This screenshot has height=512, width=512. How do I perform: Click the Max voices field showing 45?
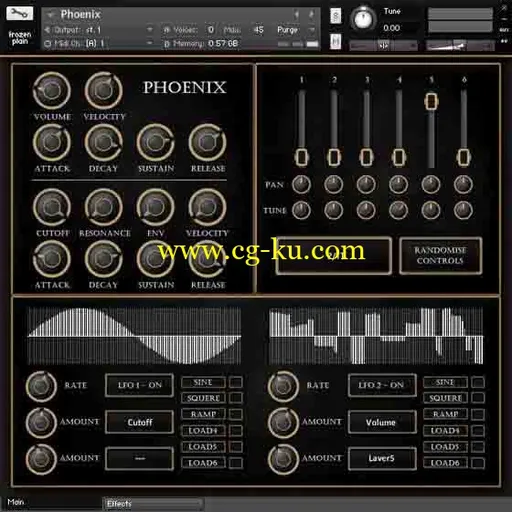259,30
